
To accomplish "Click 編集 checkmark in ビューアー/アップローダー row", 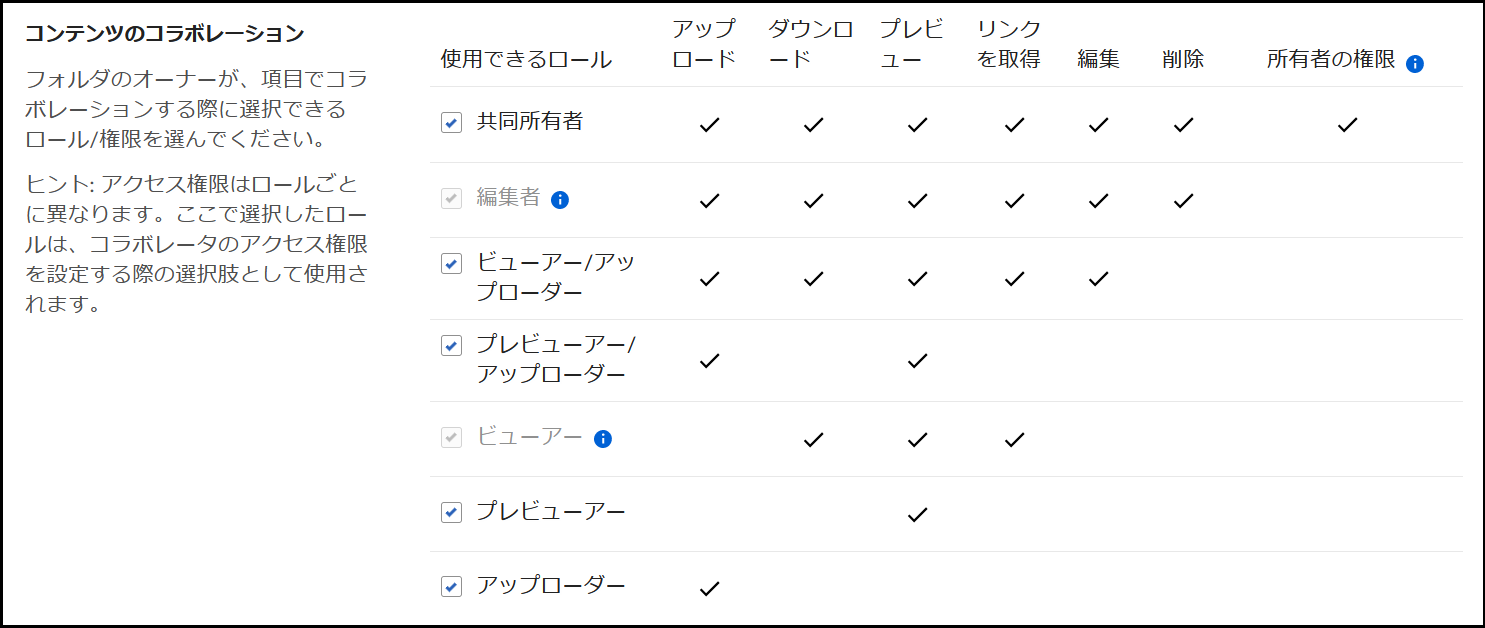I will (x=1098, y=279).
